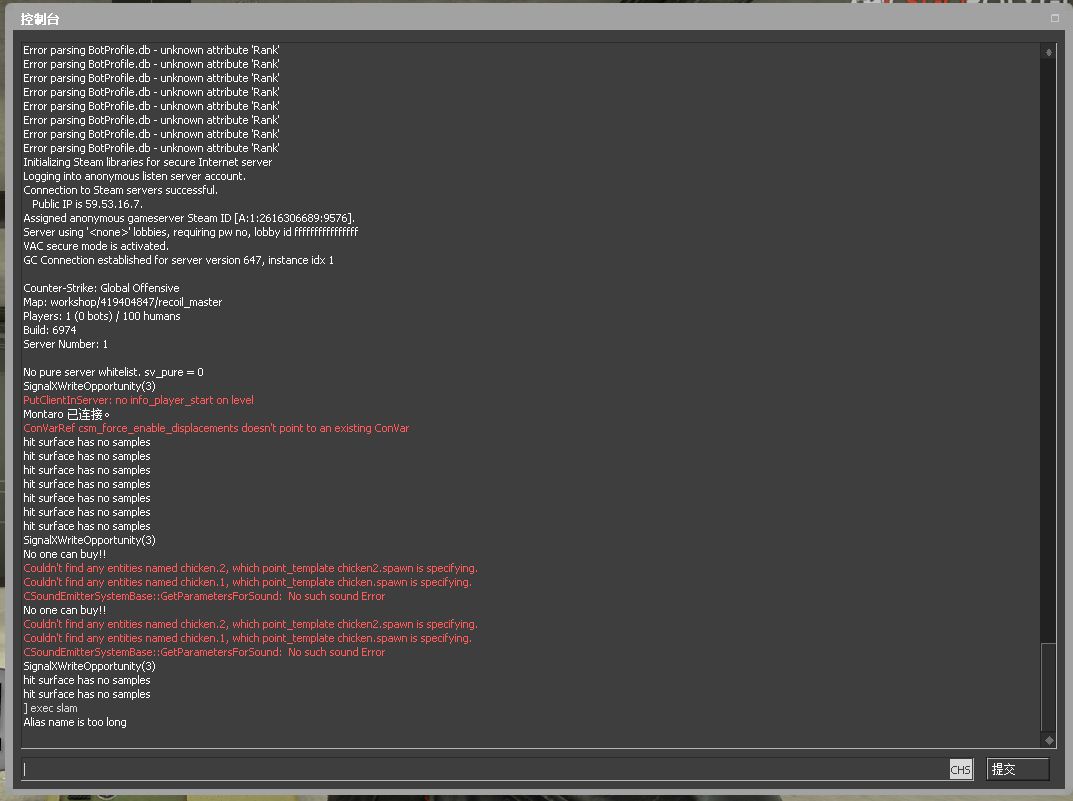This screenshot has height=801, width=1073.
Task: Click the CHS input language indicator
Action: tap(960, 770)
